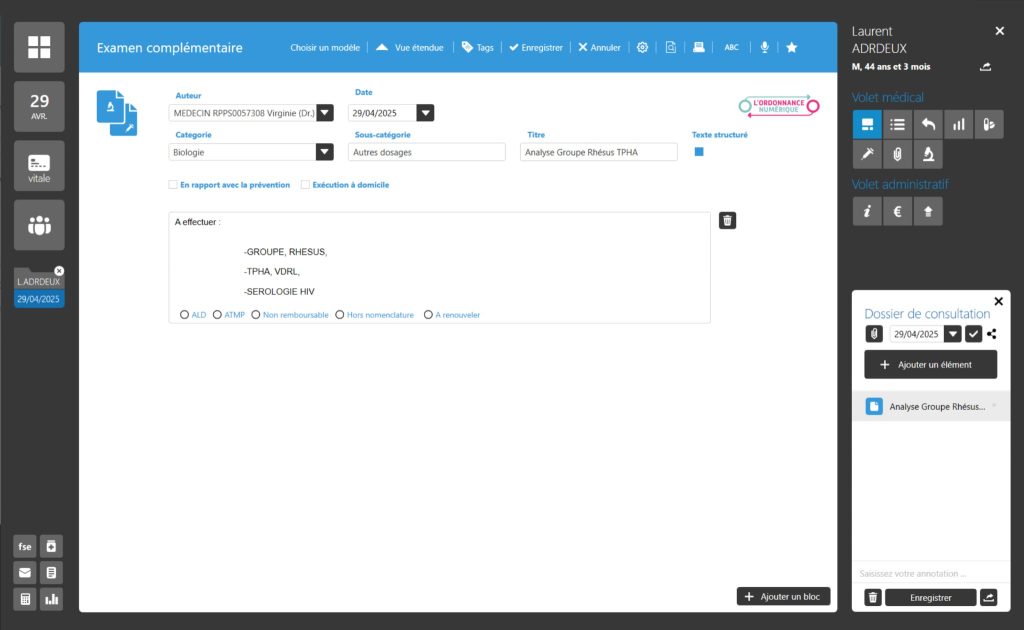
Task: Click 'Vue étendue' in header toolbar
Action: click(x=410, y=47)
